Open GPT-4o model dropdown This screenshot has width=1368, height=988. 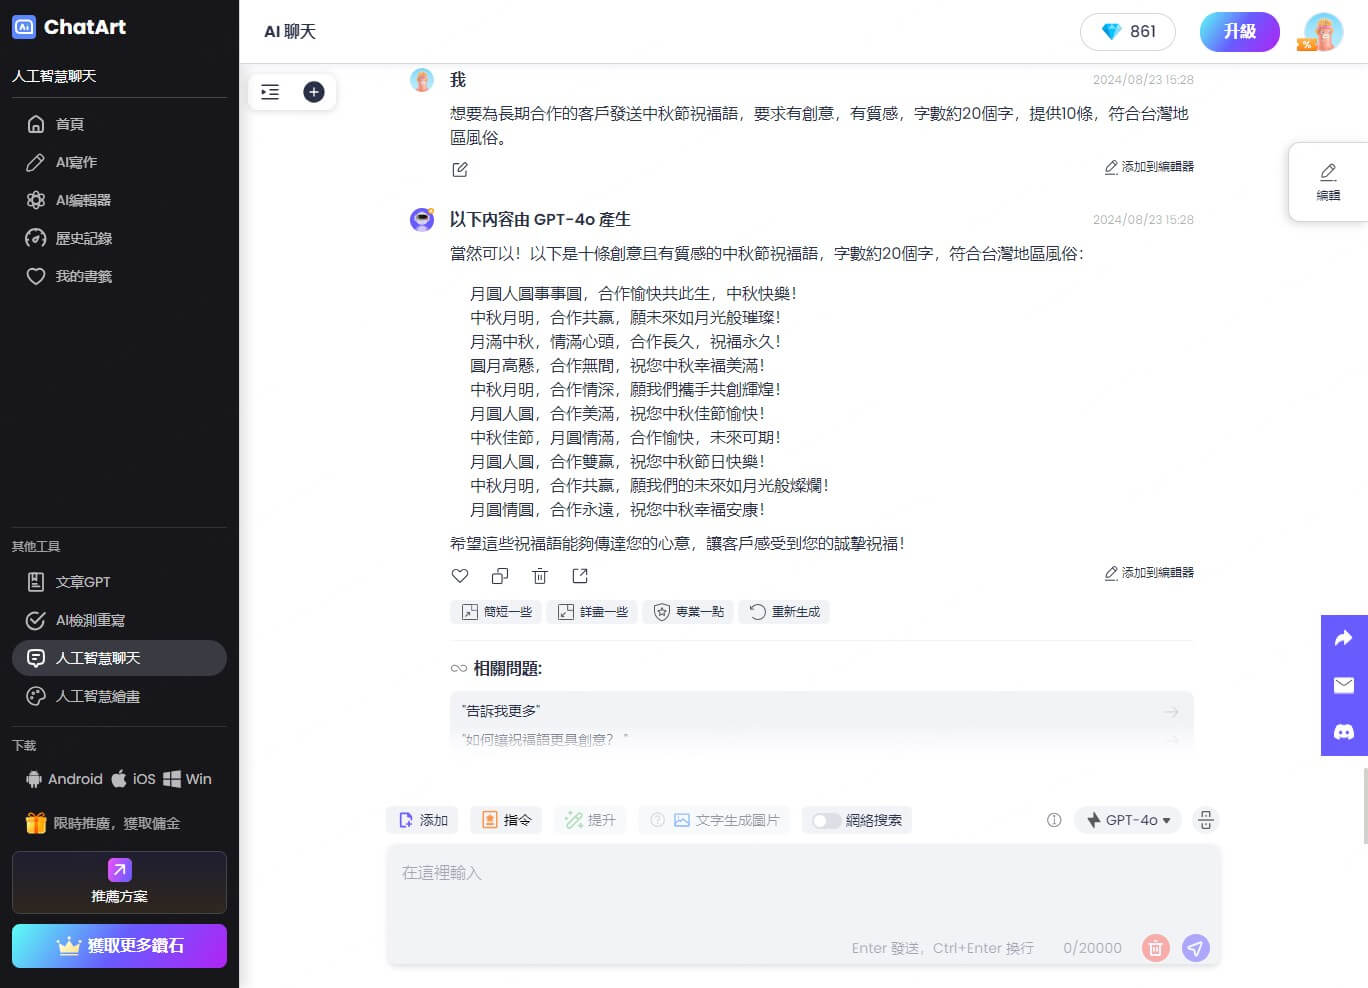point(1128,820)
